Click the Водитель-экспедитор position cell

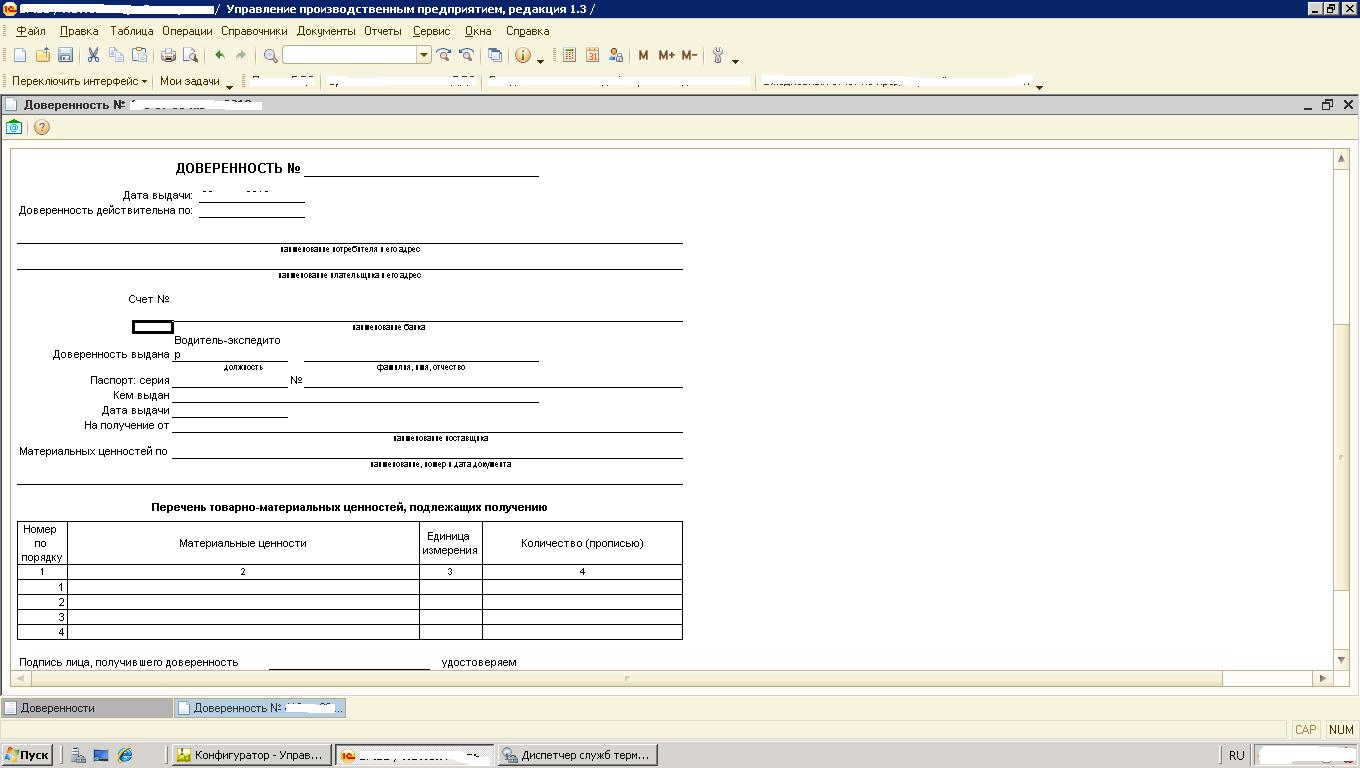pos(230,347)
